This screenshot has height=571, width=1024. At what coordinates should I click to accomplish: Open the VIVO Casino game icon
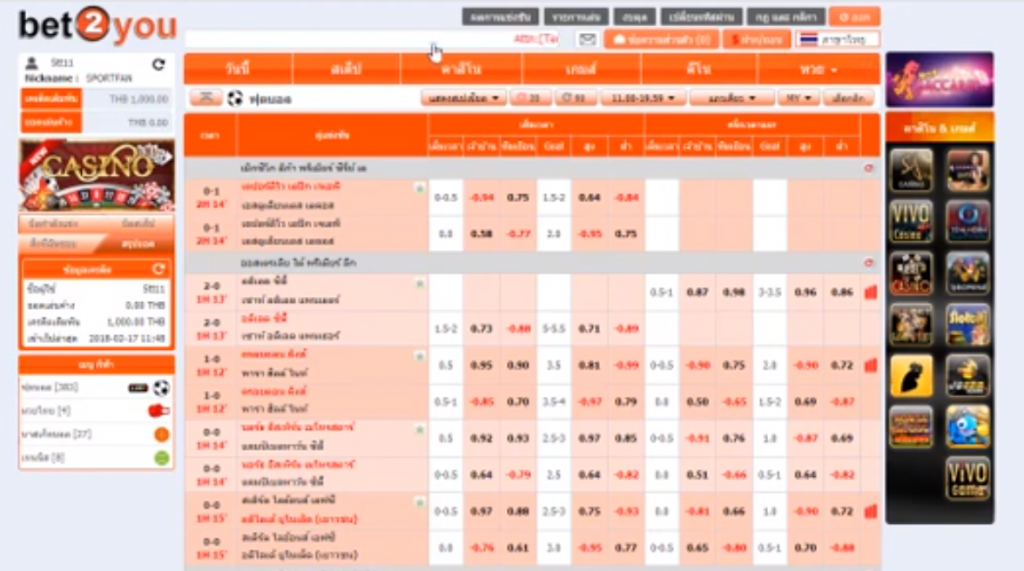tap(910, 221)
